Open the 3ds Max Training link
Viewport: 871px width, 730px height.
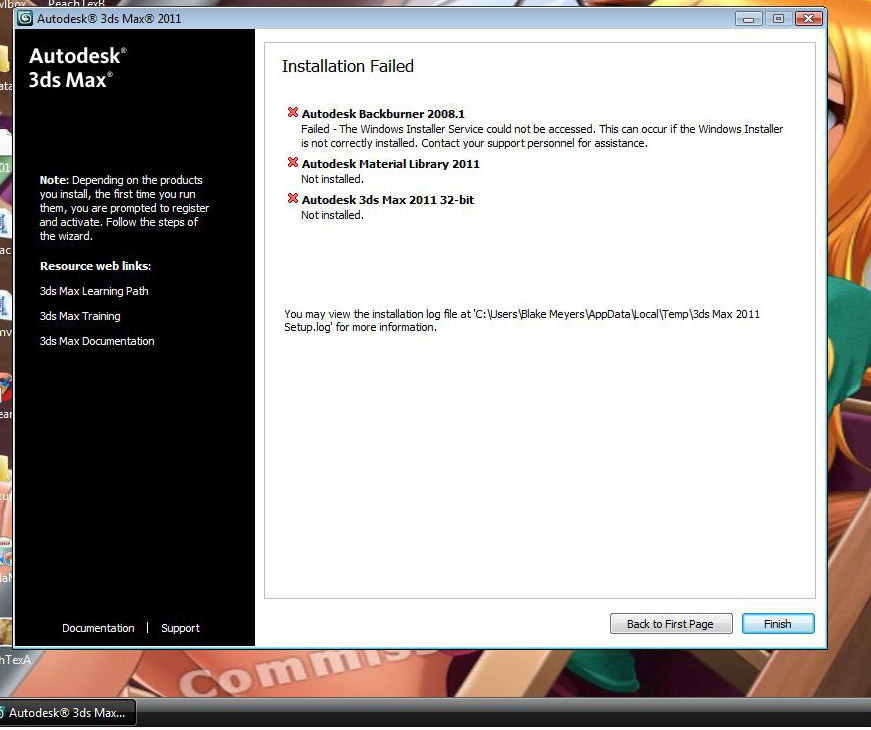tap(80, 316)
